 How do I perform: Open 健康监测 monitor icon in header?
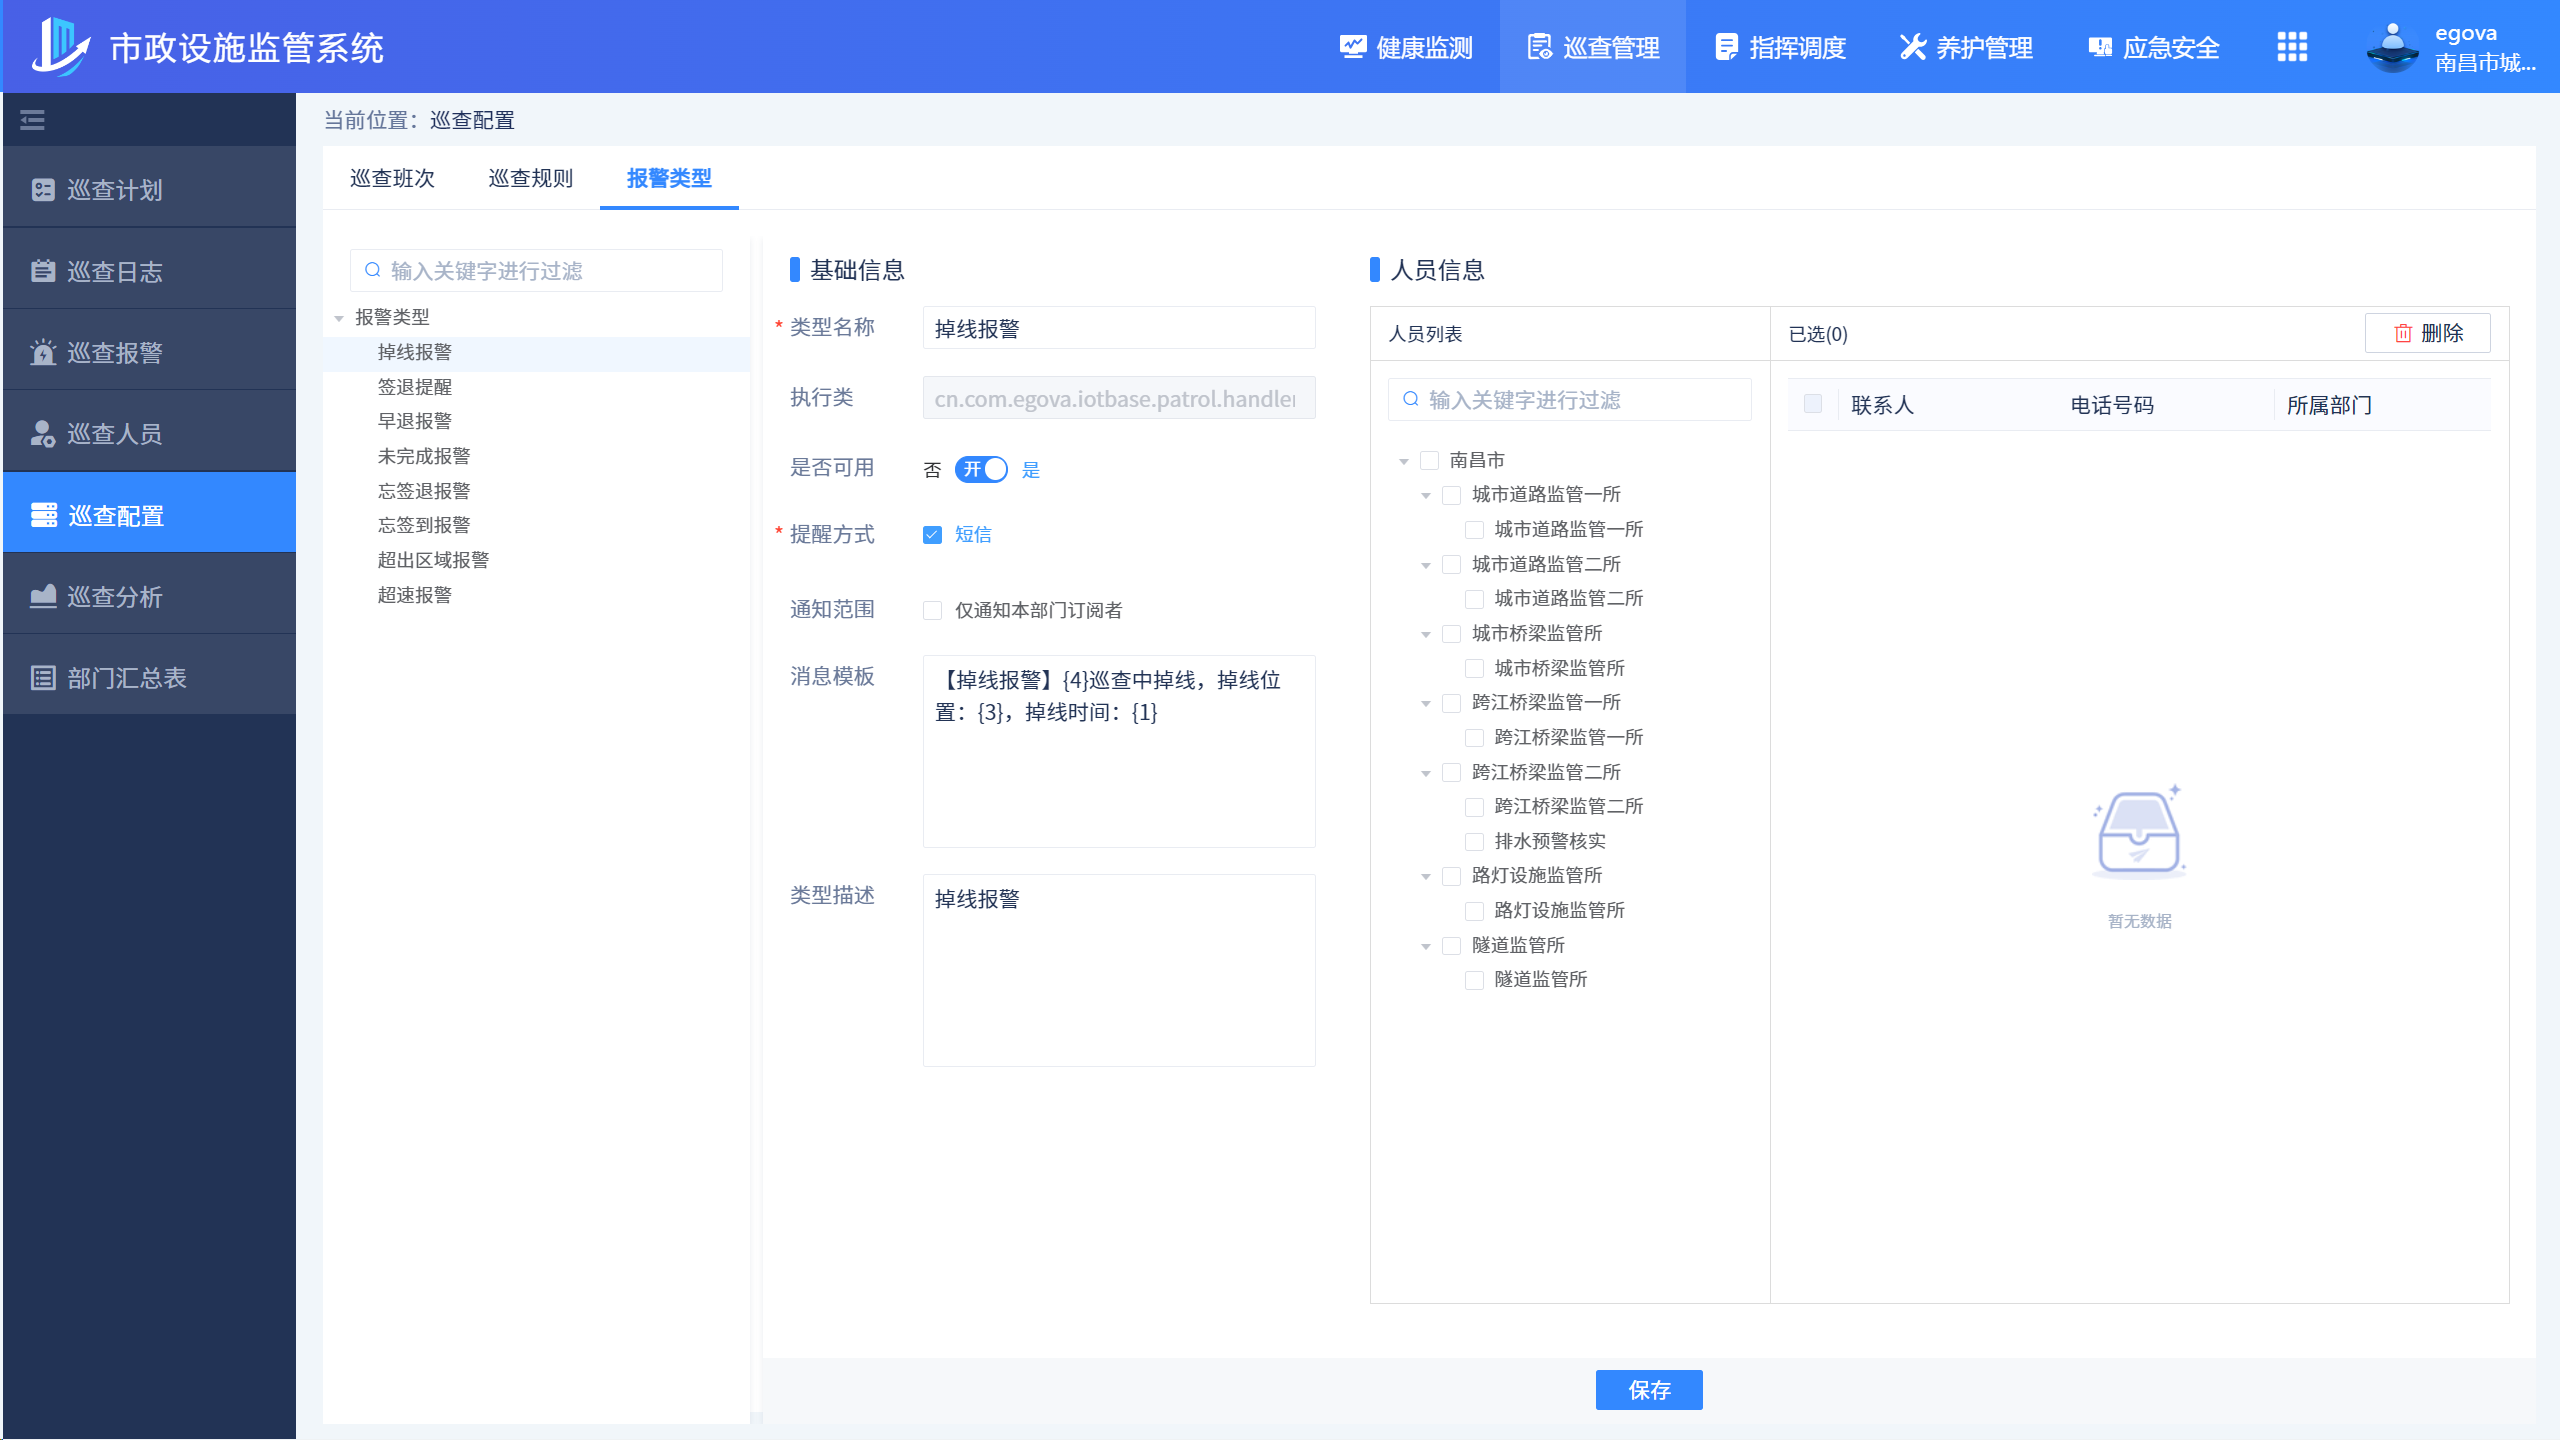[1352, 47]
